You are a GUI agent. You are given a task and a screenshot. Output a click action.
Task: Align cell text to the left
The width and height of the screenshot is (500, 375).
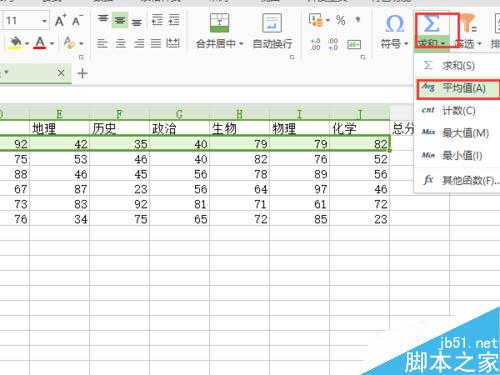click(x=102, y=43)
